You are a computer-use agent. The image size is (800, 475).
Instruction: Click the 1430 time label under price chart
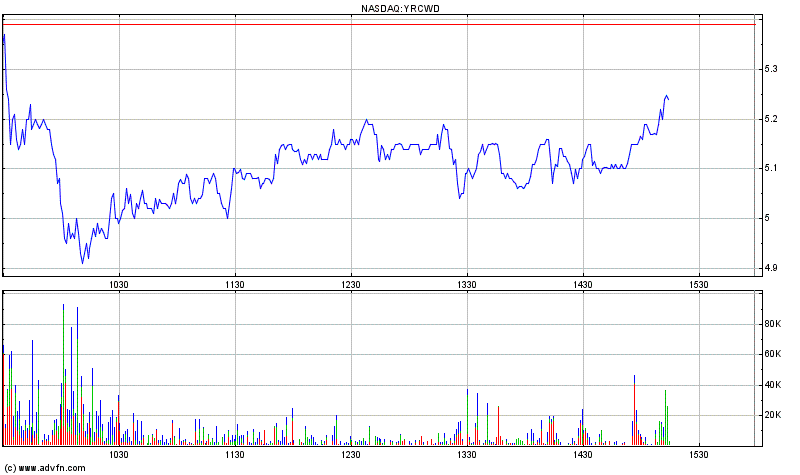[583, 285]
